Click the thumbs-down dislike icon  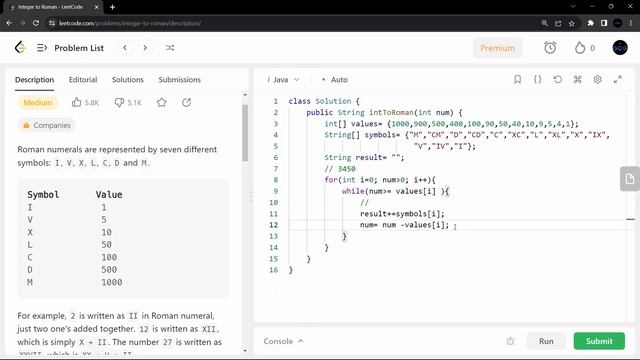coord(119,102)
